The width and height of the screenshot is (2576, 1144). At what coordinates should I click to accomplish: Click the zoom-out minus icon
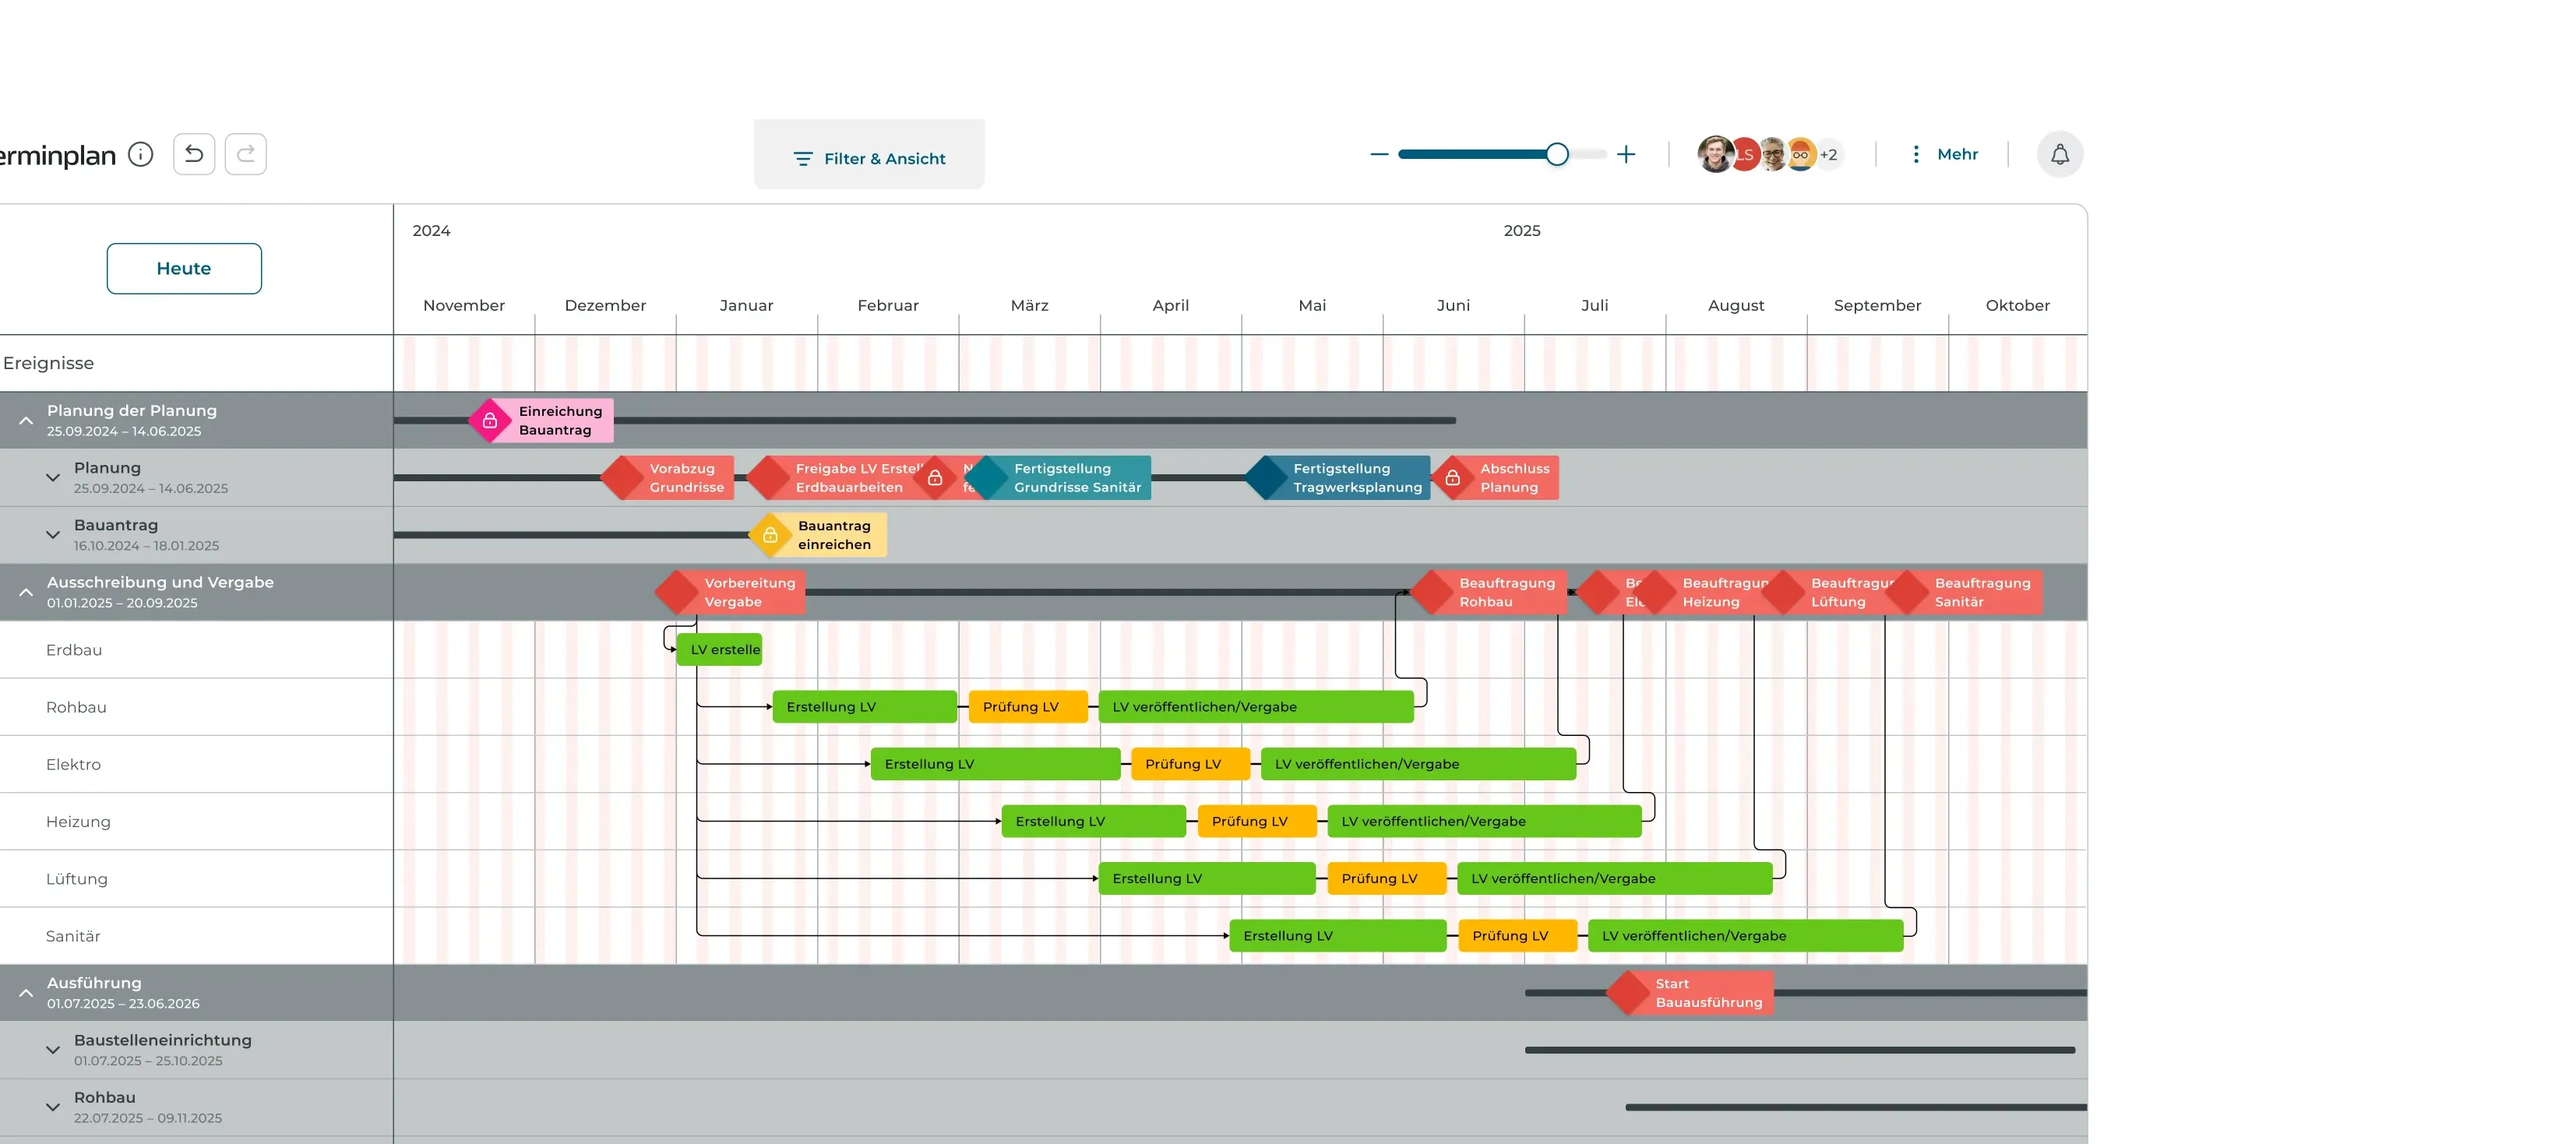(x=1379, y=154)
